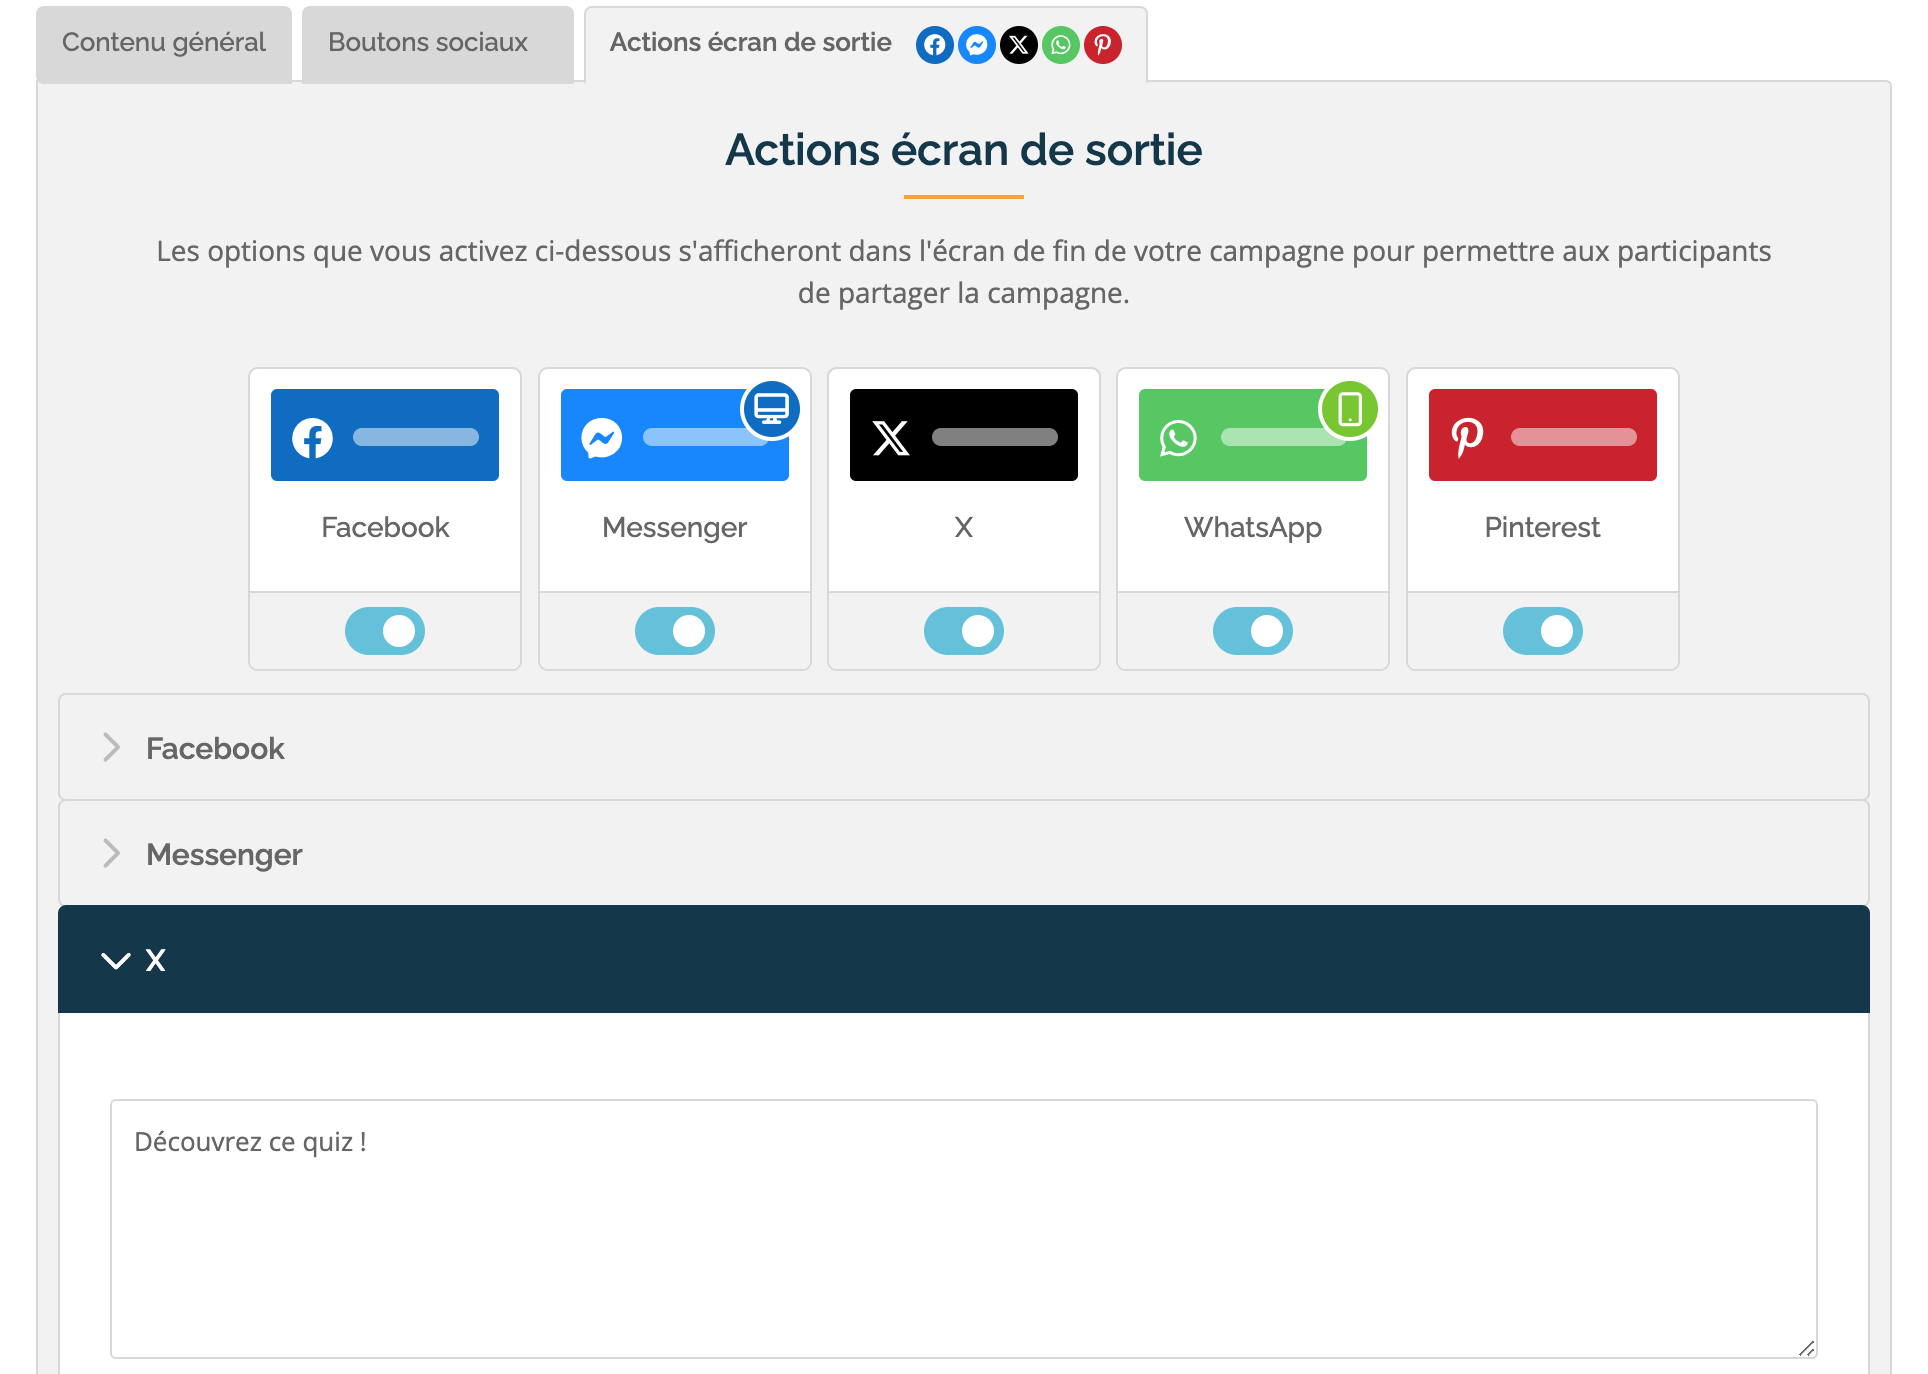This screenshot has width=1928, height=1374.
Task: Click the Facebook icon in the tab header
Action: pos(935,45)
